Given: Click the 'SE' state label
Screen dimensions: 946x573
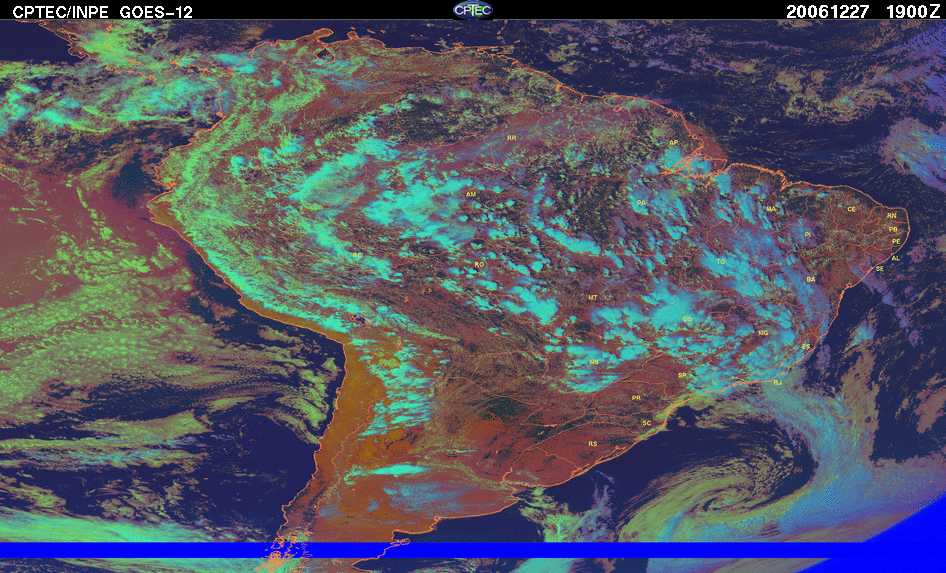Looking at the screenshot, I should 880,269.
